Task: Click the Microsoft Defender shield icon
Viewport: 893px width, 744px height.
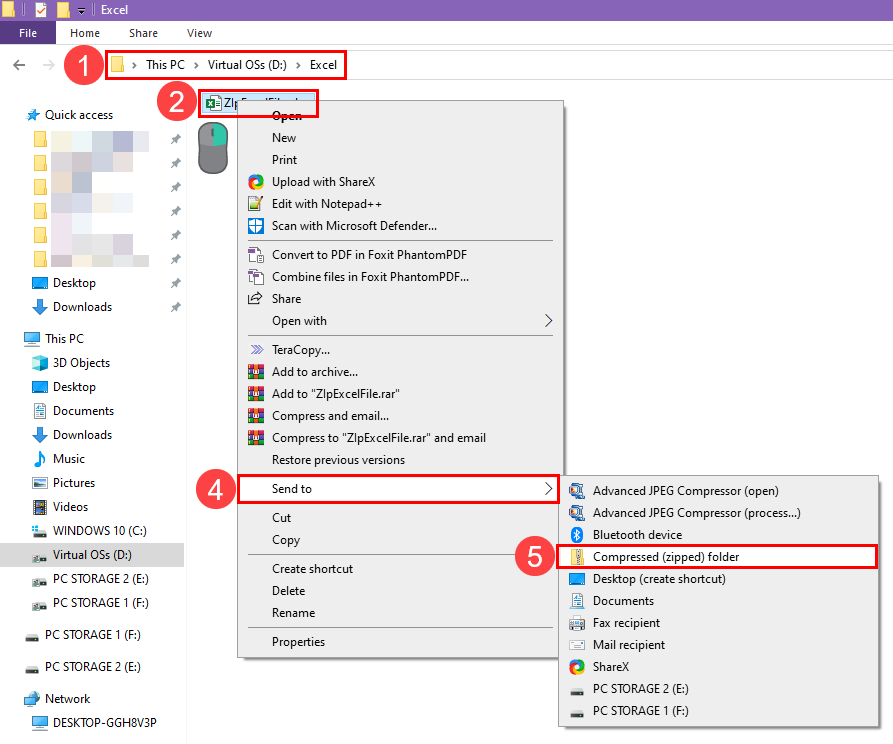Action: [255, 226]
